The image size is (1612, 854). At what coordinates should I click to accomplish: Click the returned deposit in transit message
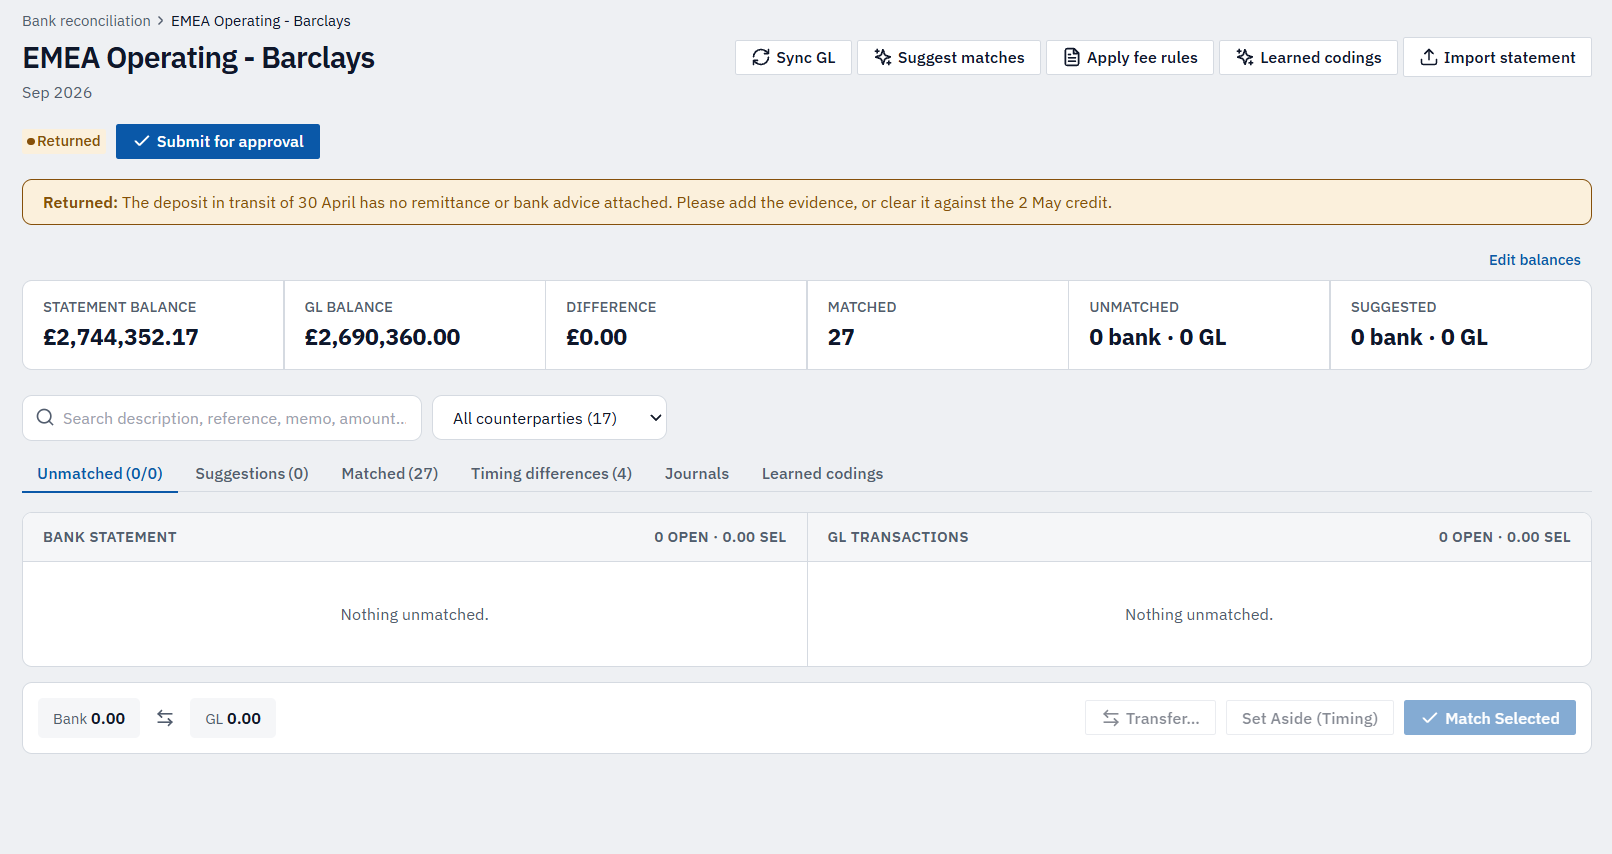click(x=806, y=202)
